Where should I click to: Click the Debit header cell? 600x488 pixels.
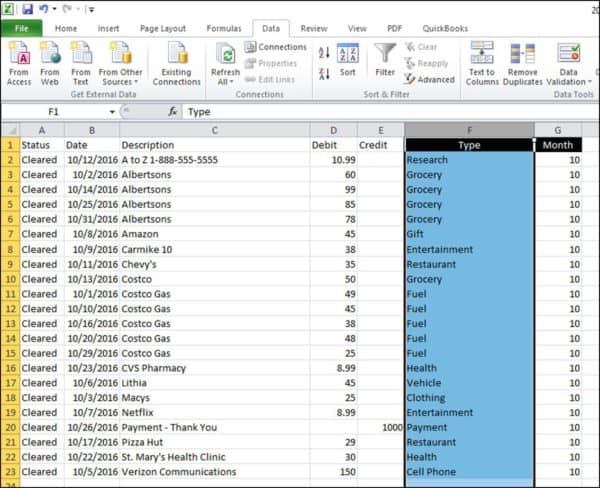(x=333, y=145)
